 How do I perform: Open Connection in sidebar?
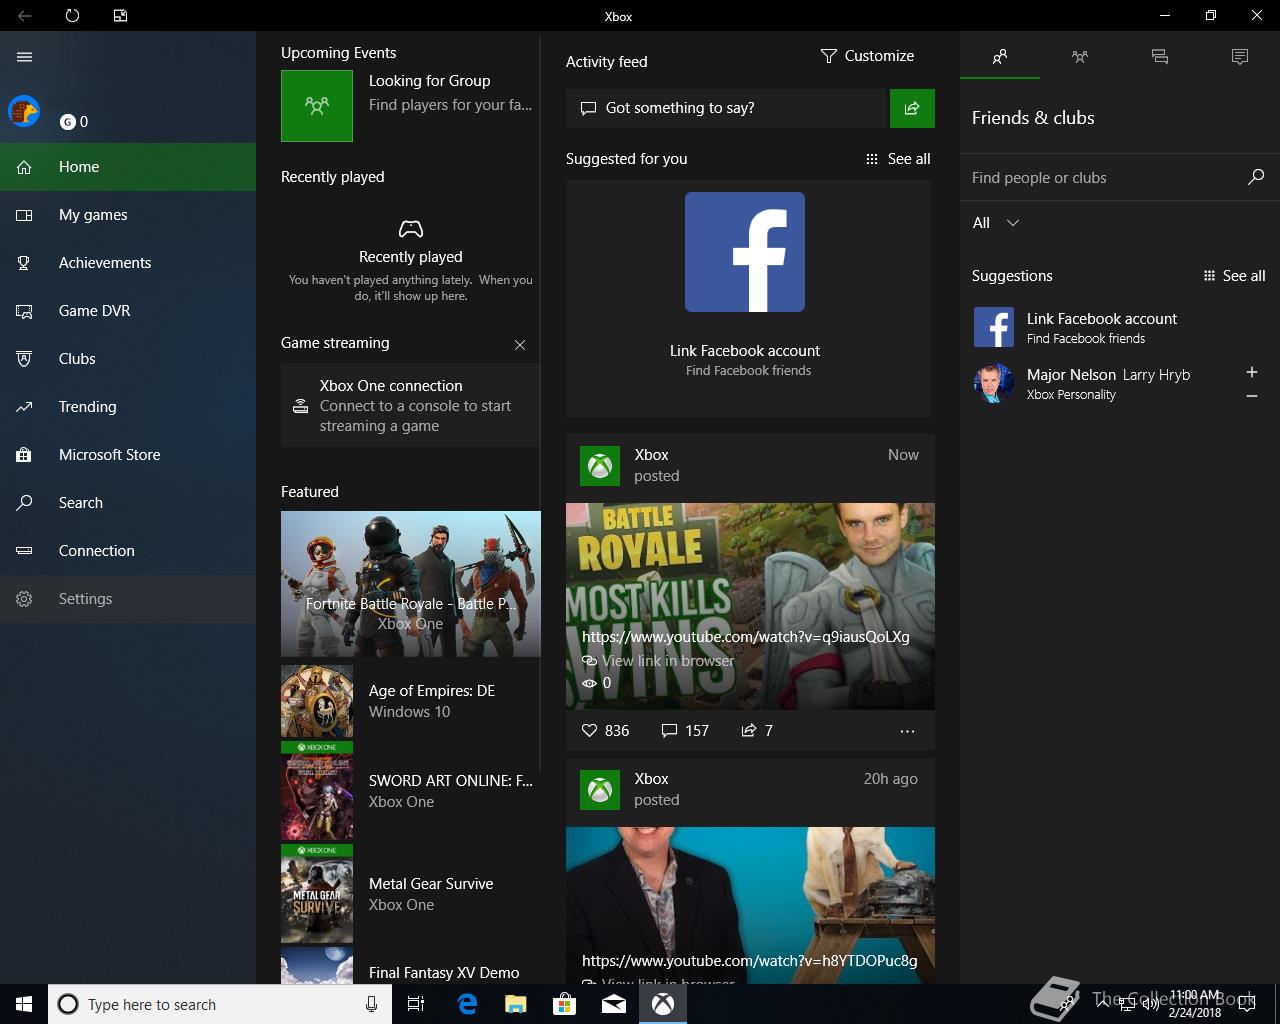pyautogui.click(x=128, y=551)
